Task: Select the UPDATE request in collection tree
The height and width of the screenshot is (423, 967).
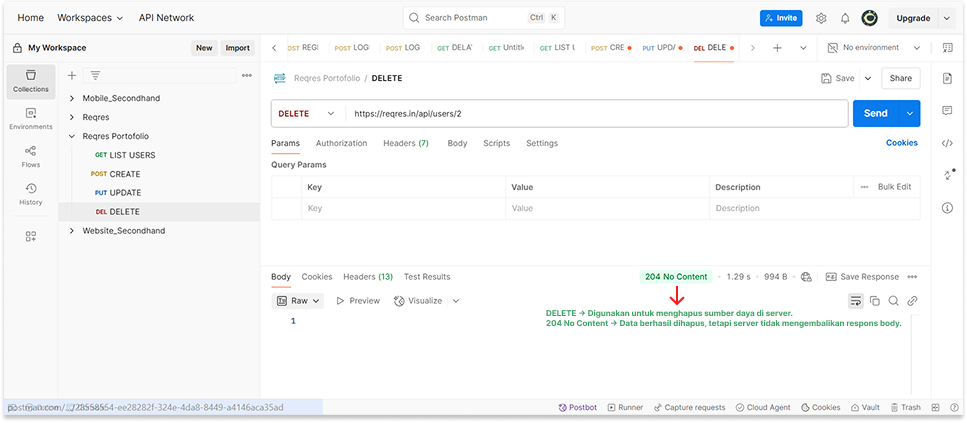Action: click(x=125, y=192)
